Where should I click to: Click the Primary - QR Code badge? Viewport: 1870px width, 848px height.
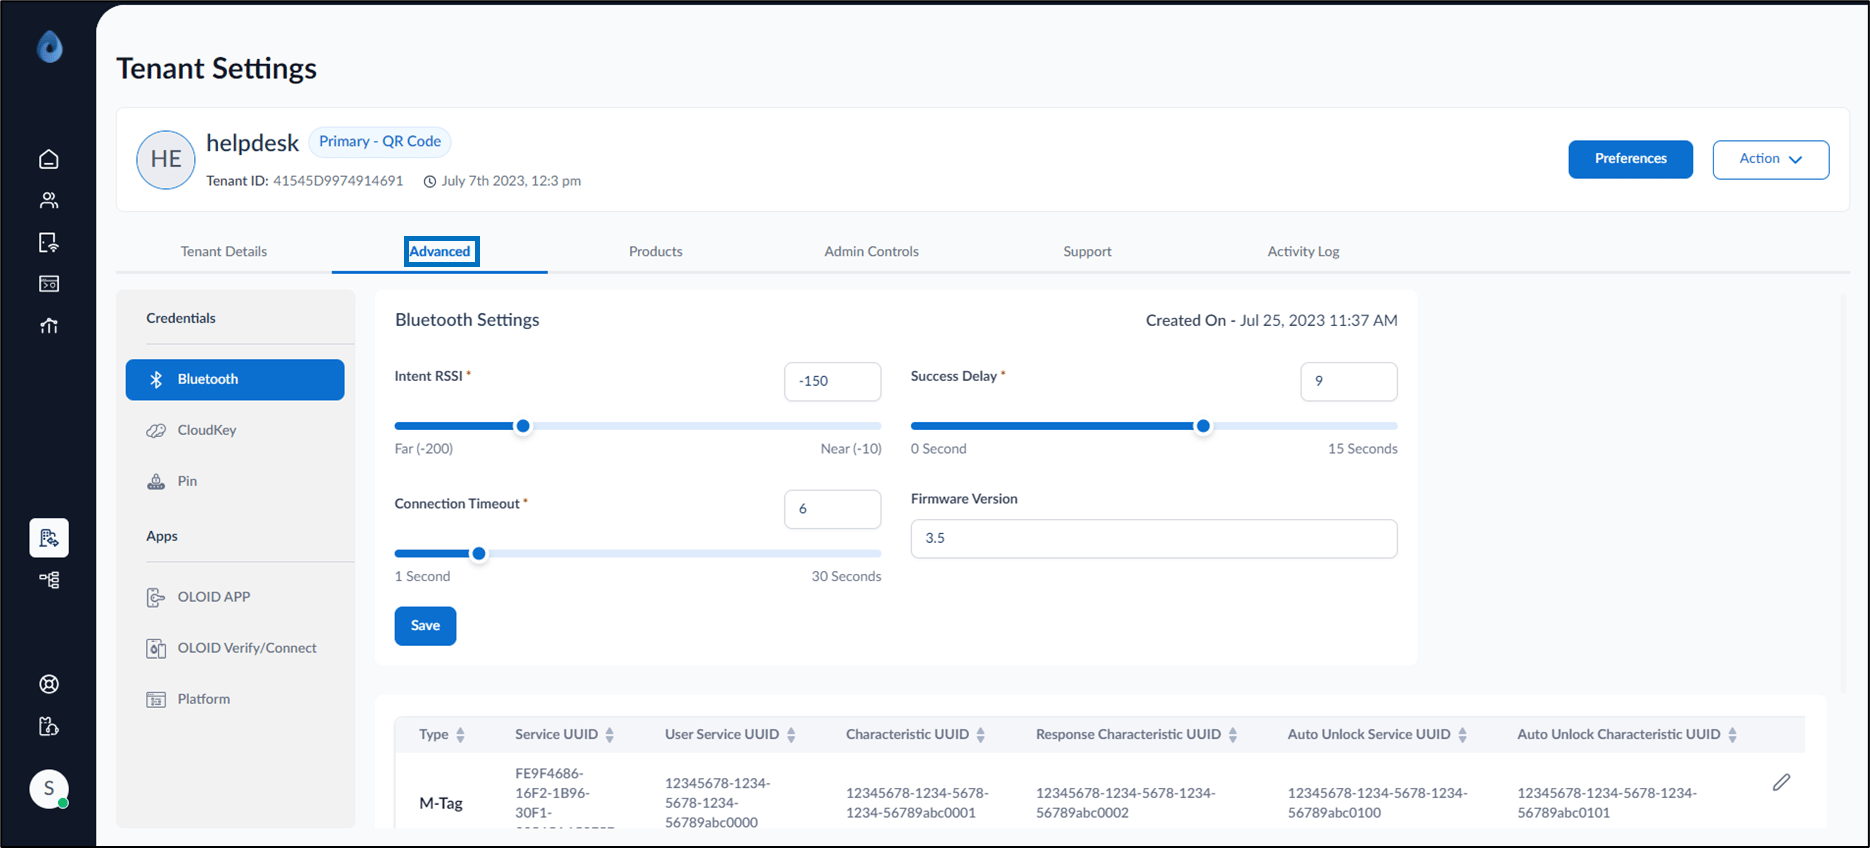click(380, 142)
